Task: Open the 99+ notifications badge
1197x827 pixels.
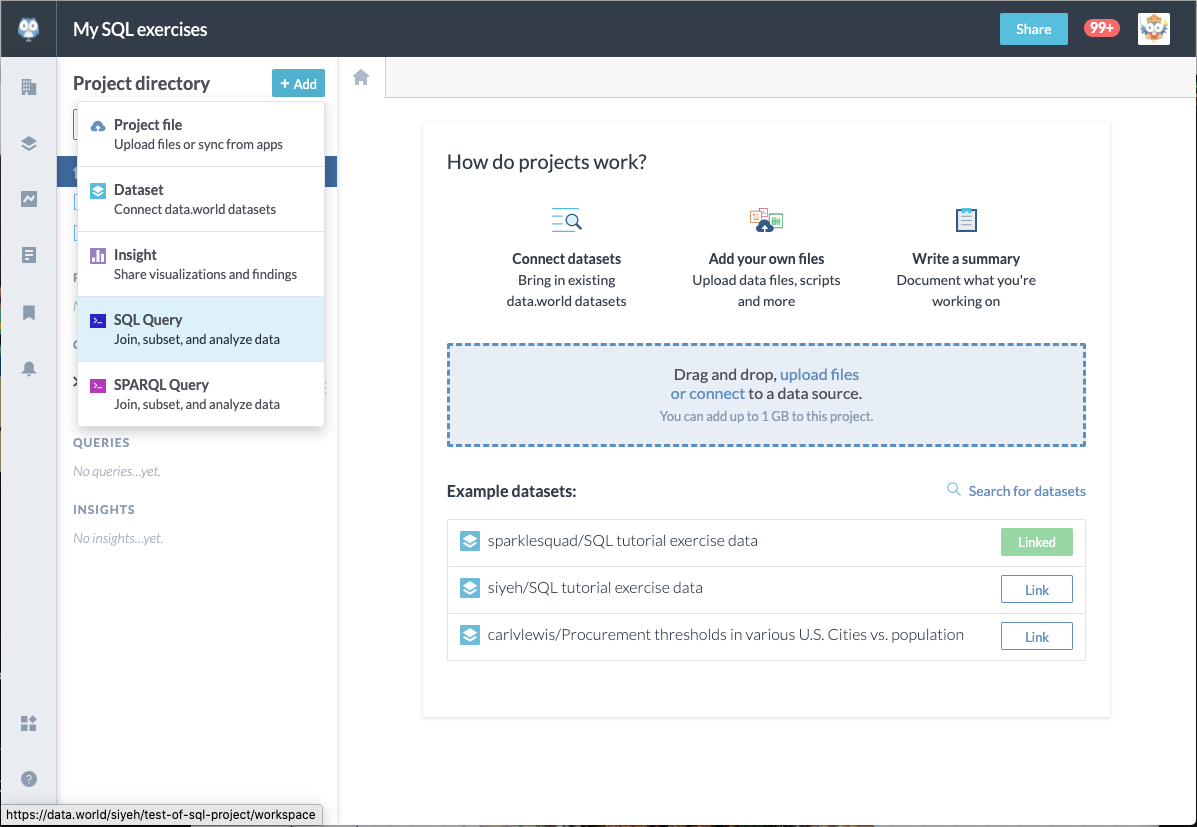Action: (x=1102, y=28)
